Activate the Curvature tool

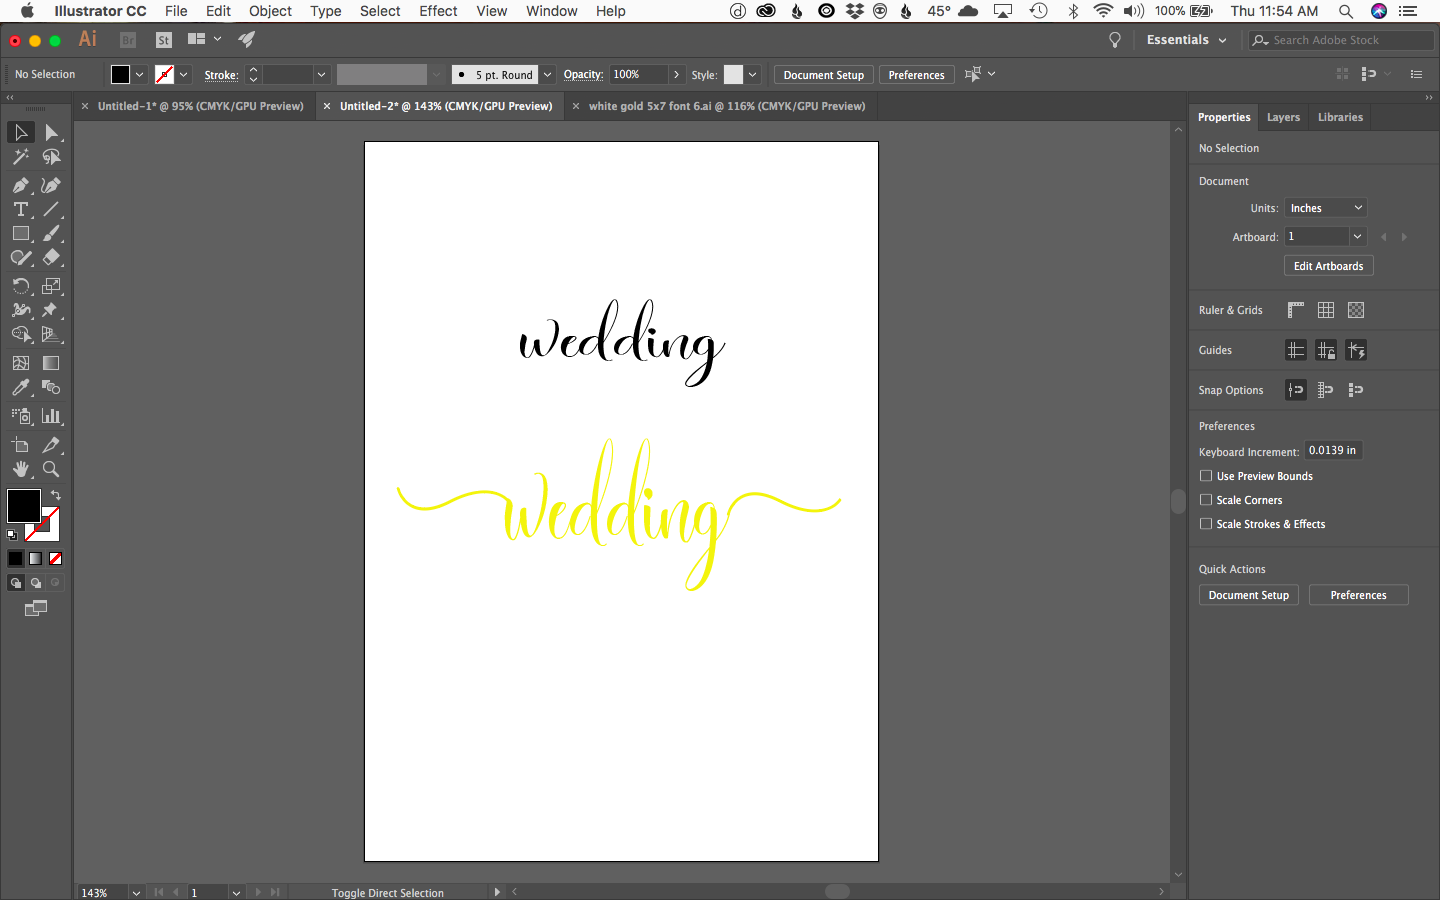51,185
